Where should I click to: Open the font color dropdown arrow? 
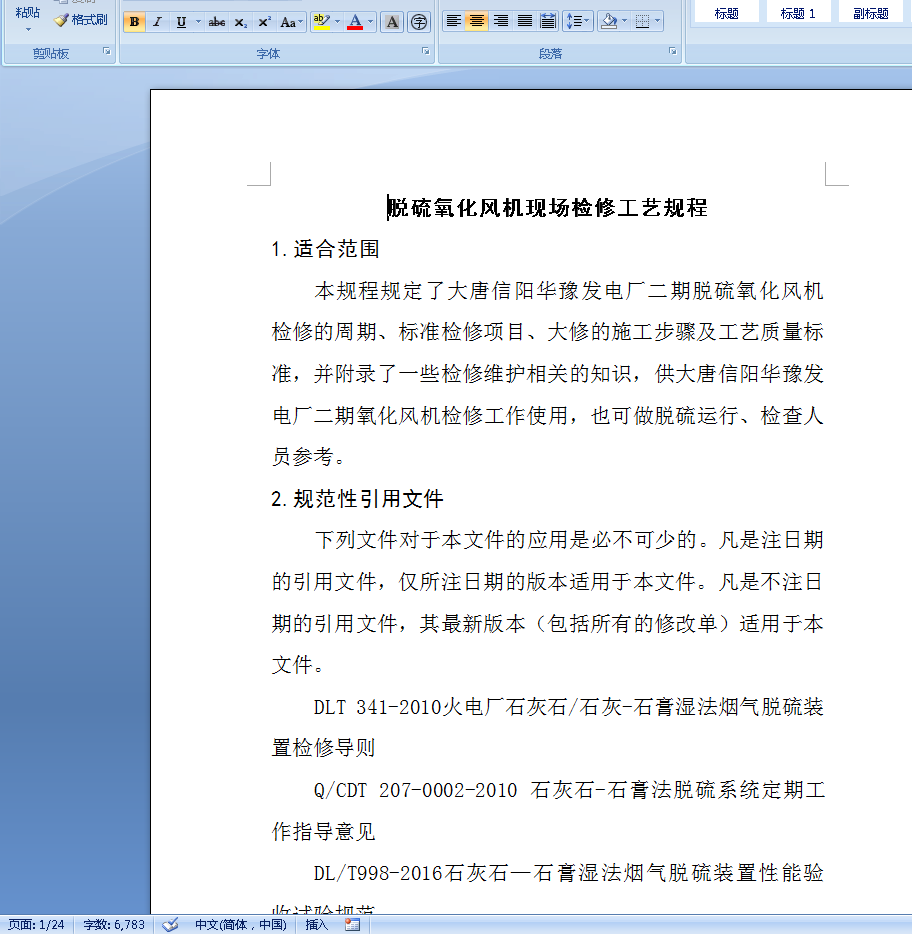point(371,21)
